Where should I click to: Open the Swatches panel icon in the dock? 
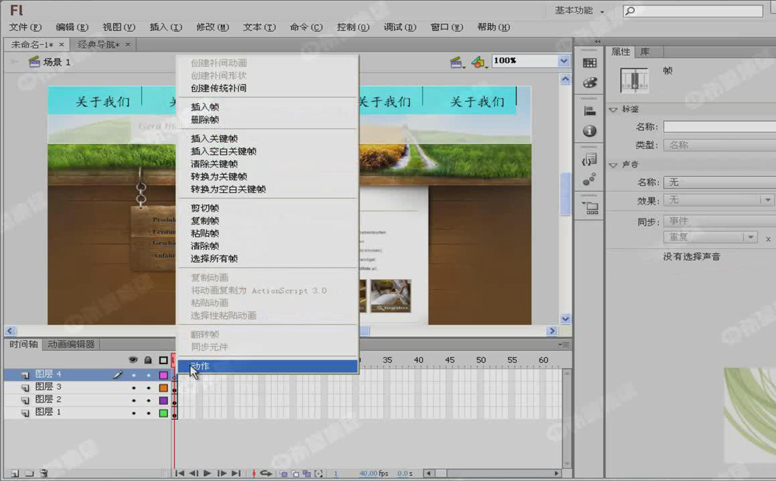pos(590,63)
